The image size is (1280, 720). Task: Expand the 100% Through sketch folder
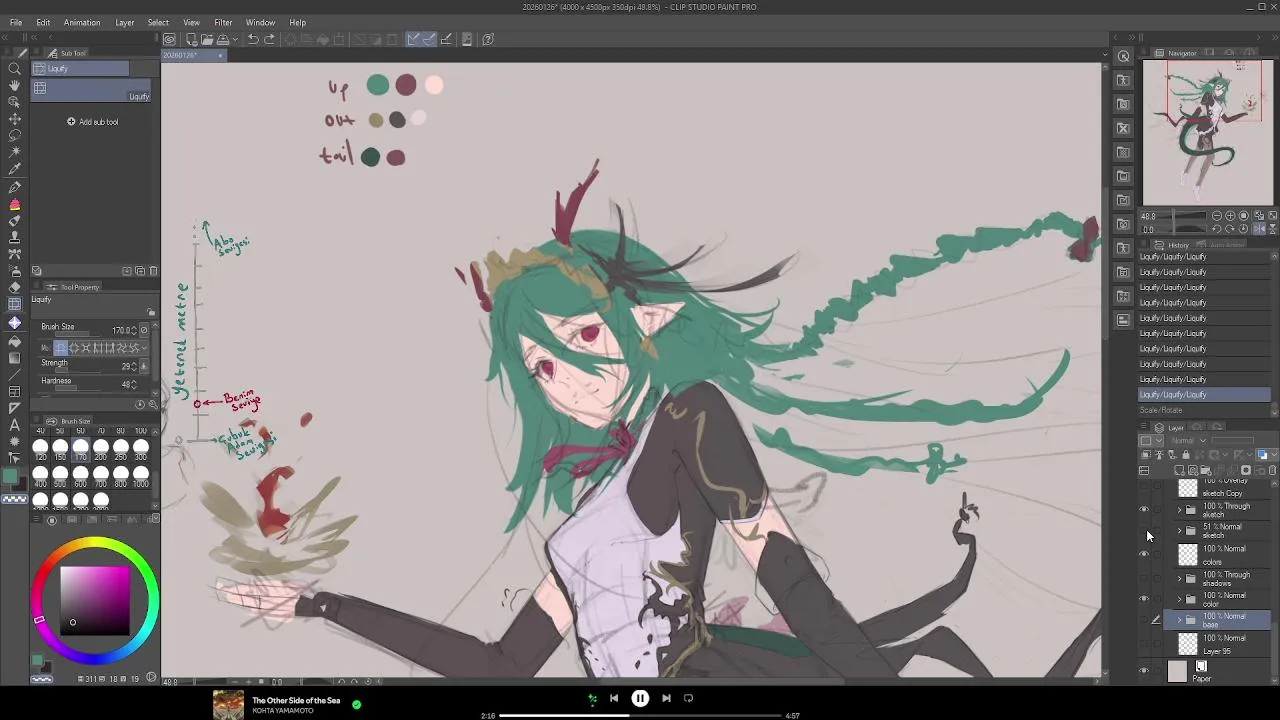(1179, 510)
